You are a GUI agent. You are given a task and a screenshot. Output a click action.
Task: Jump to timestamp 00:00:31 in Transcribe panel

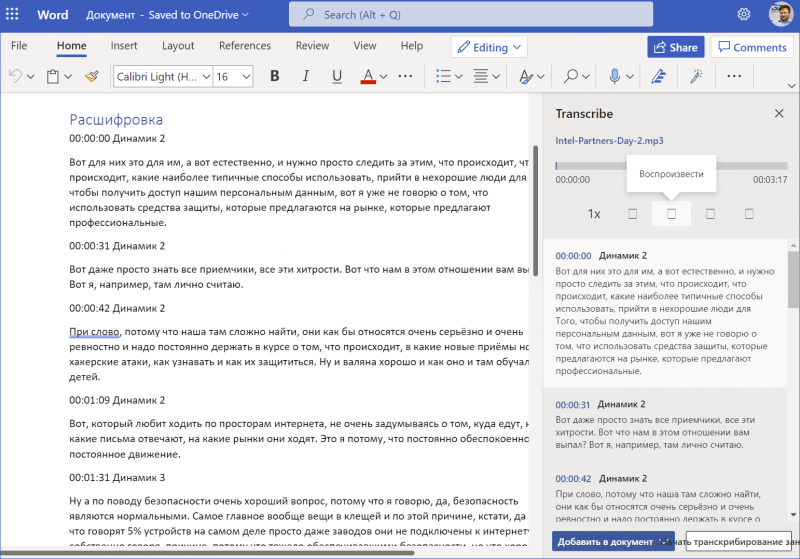click(573, 404)
